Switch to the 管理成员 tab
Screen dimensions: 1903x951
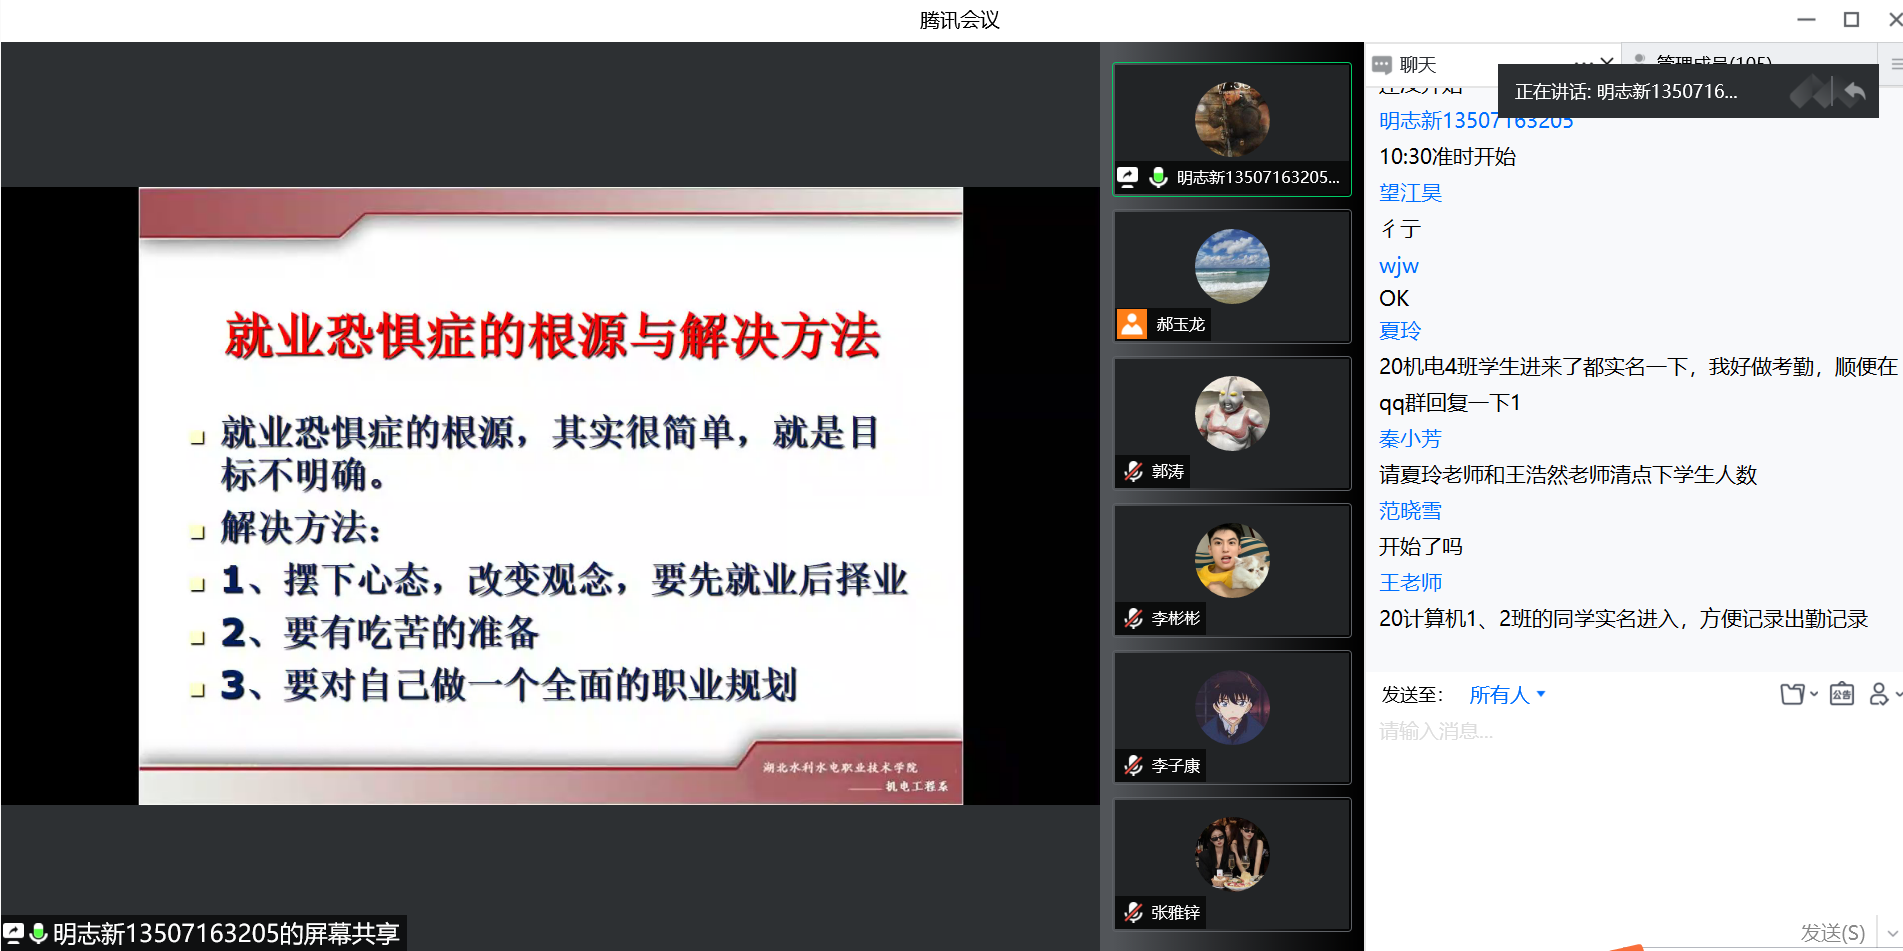(1712, 62)
